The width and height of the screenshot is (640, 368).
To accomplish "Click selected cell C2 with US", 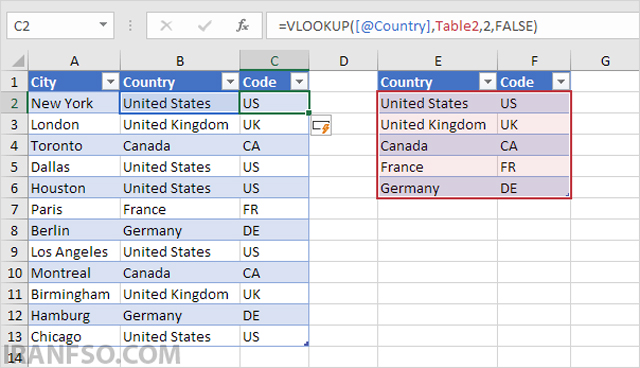I will pyautogui.click(x=274, y=103).
